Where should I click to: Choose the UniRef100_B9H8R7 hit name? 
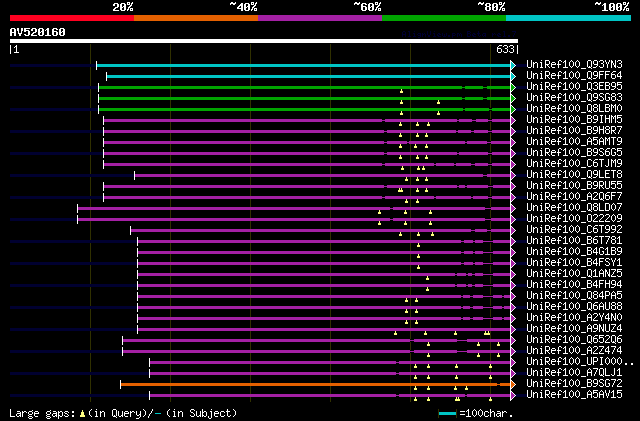click(x=574, y=131)
